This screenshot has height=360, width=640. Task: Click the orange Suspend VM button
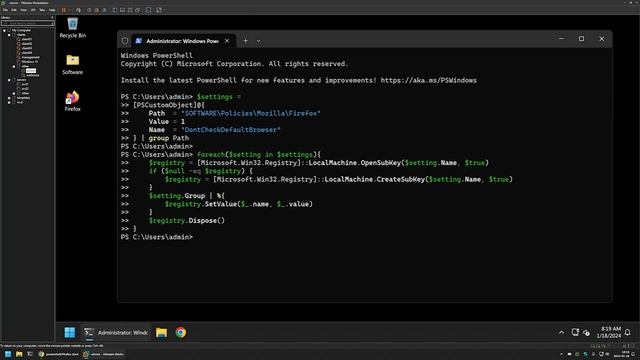coord(63,10)
